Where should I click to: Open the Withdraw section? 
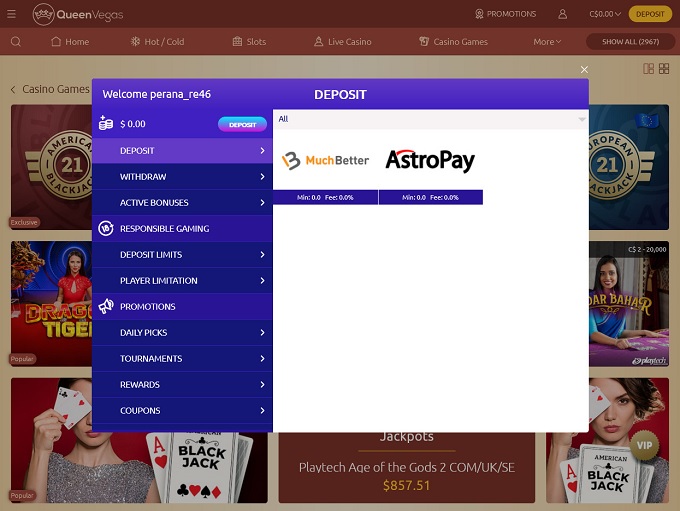[182, 177]
